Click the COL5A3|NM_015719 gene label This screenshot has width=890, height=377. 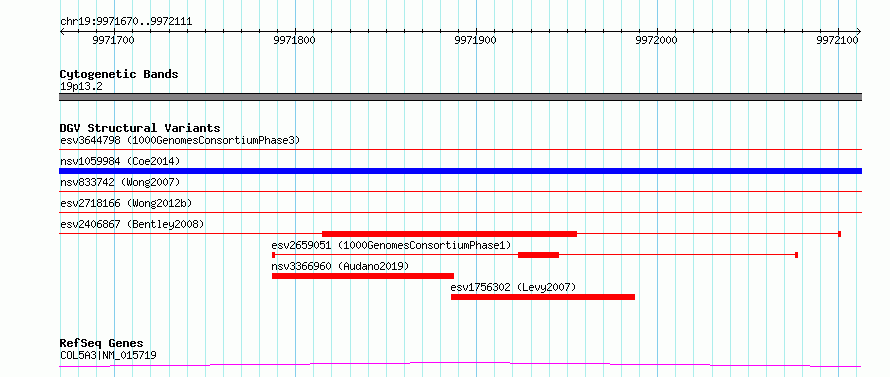click(x=108, y=355)
